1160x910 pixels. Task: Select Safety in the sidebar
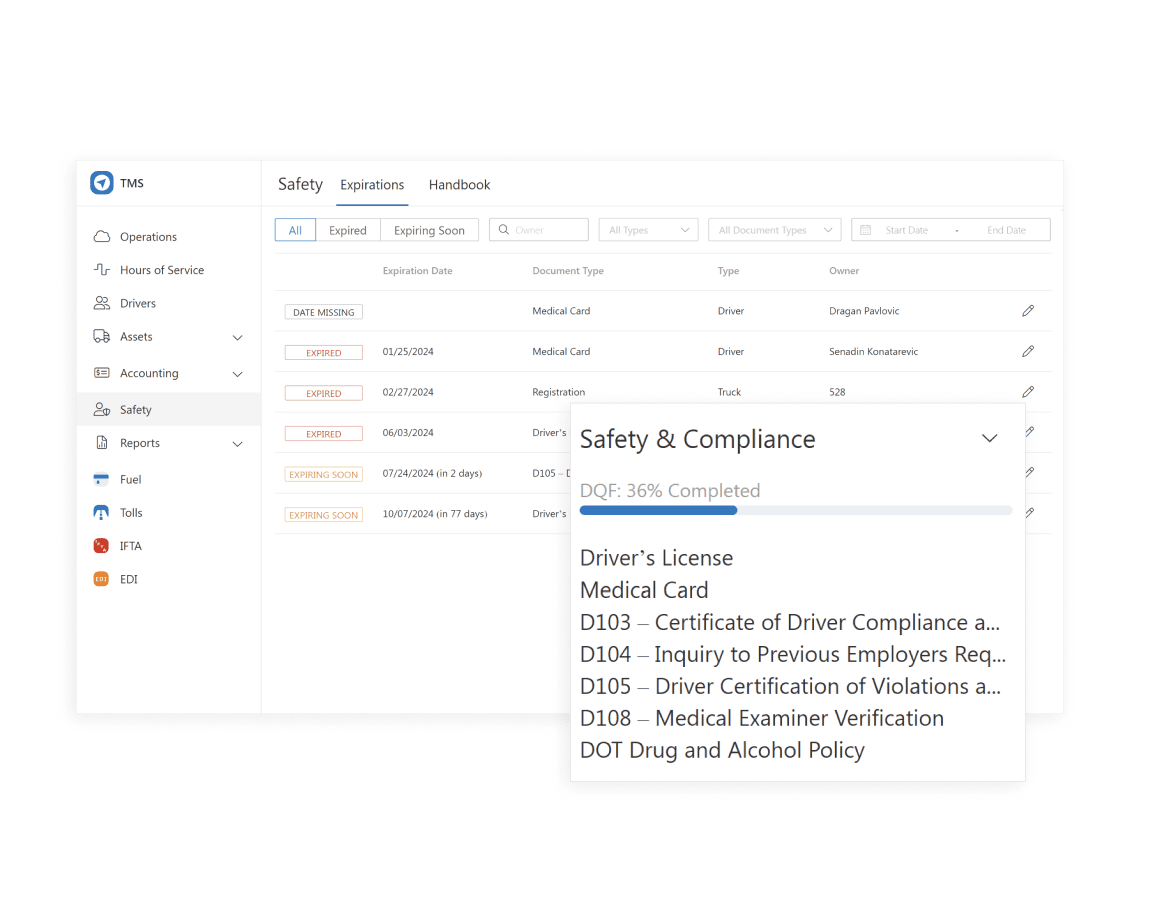point(169,409)
